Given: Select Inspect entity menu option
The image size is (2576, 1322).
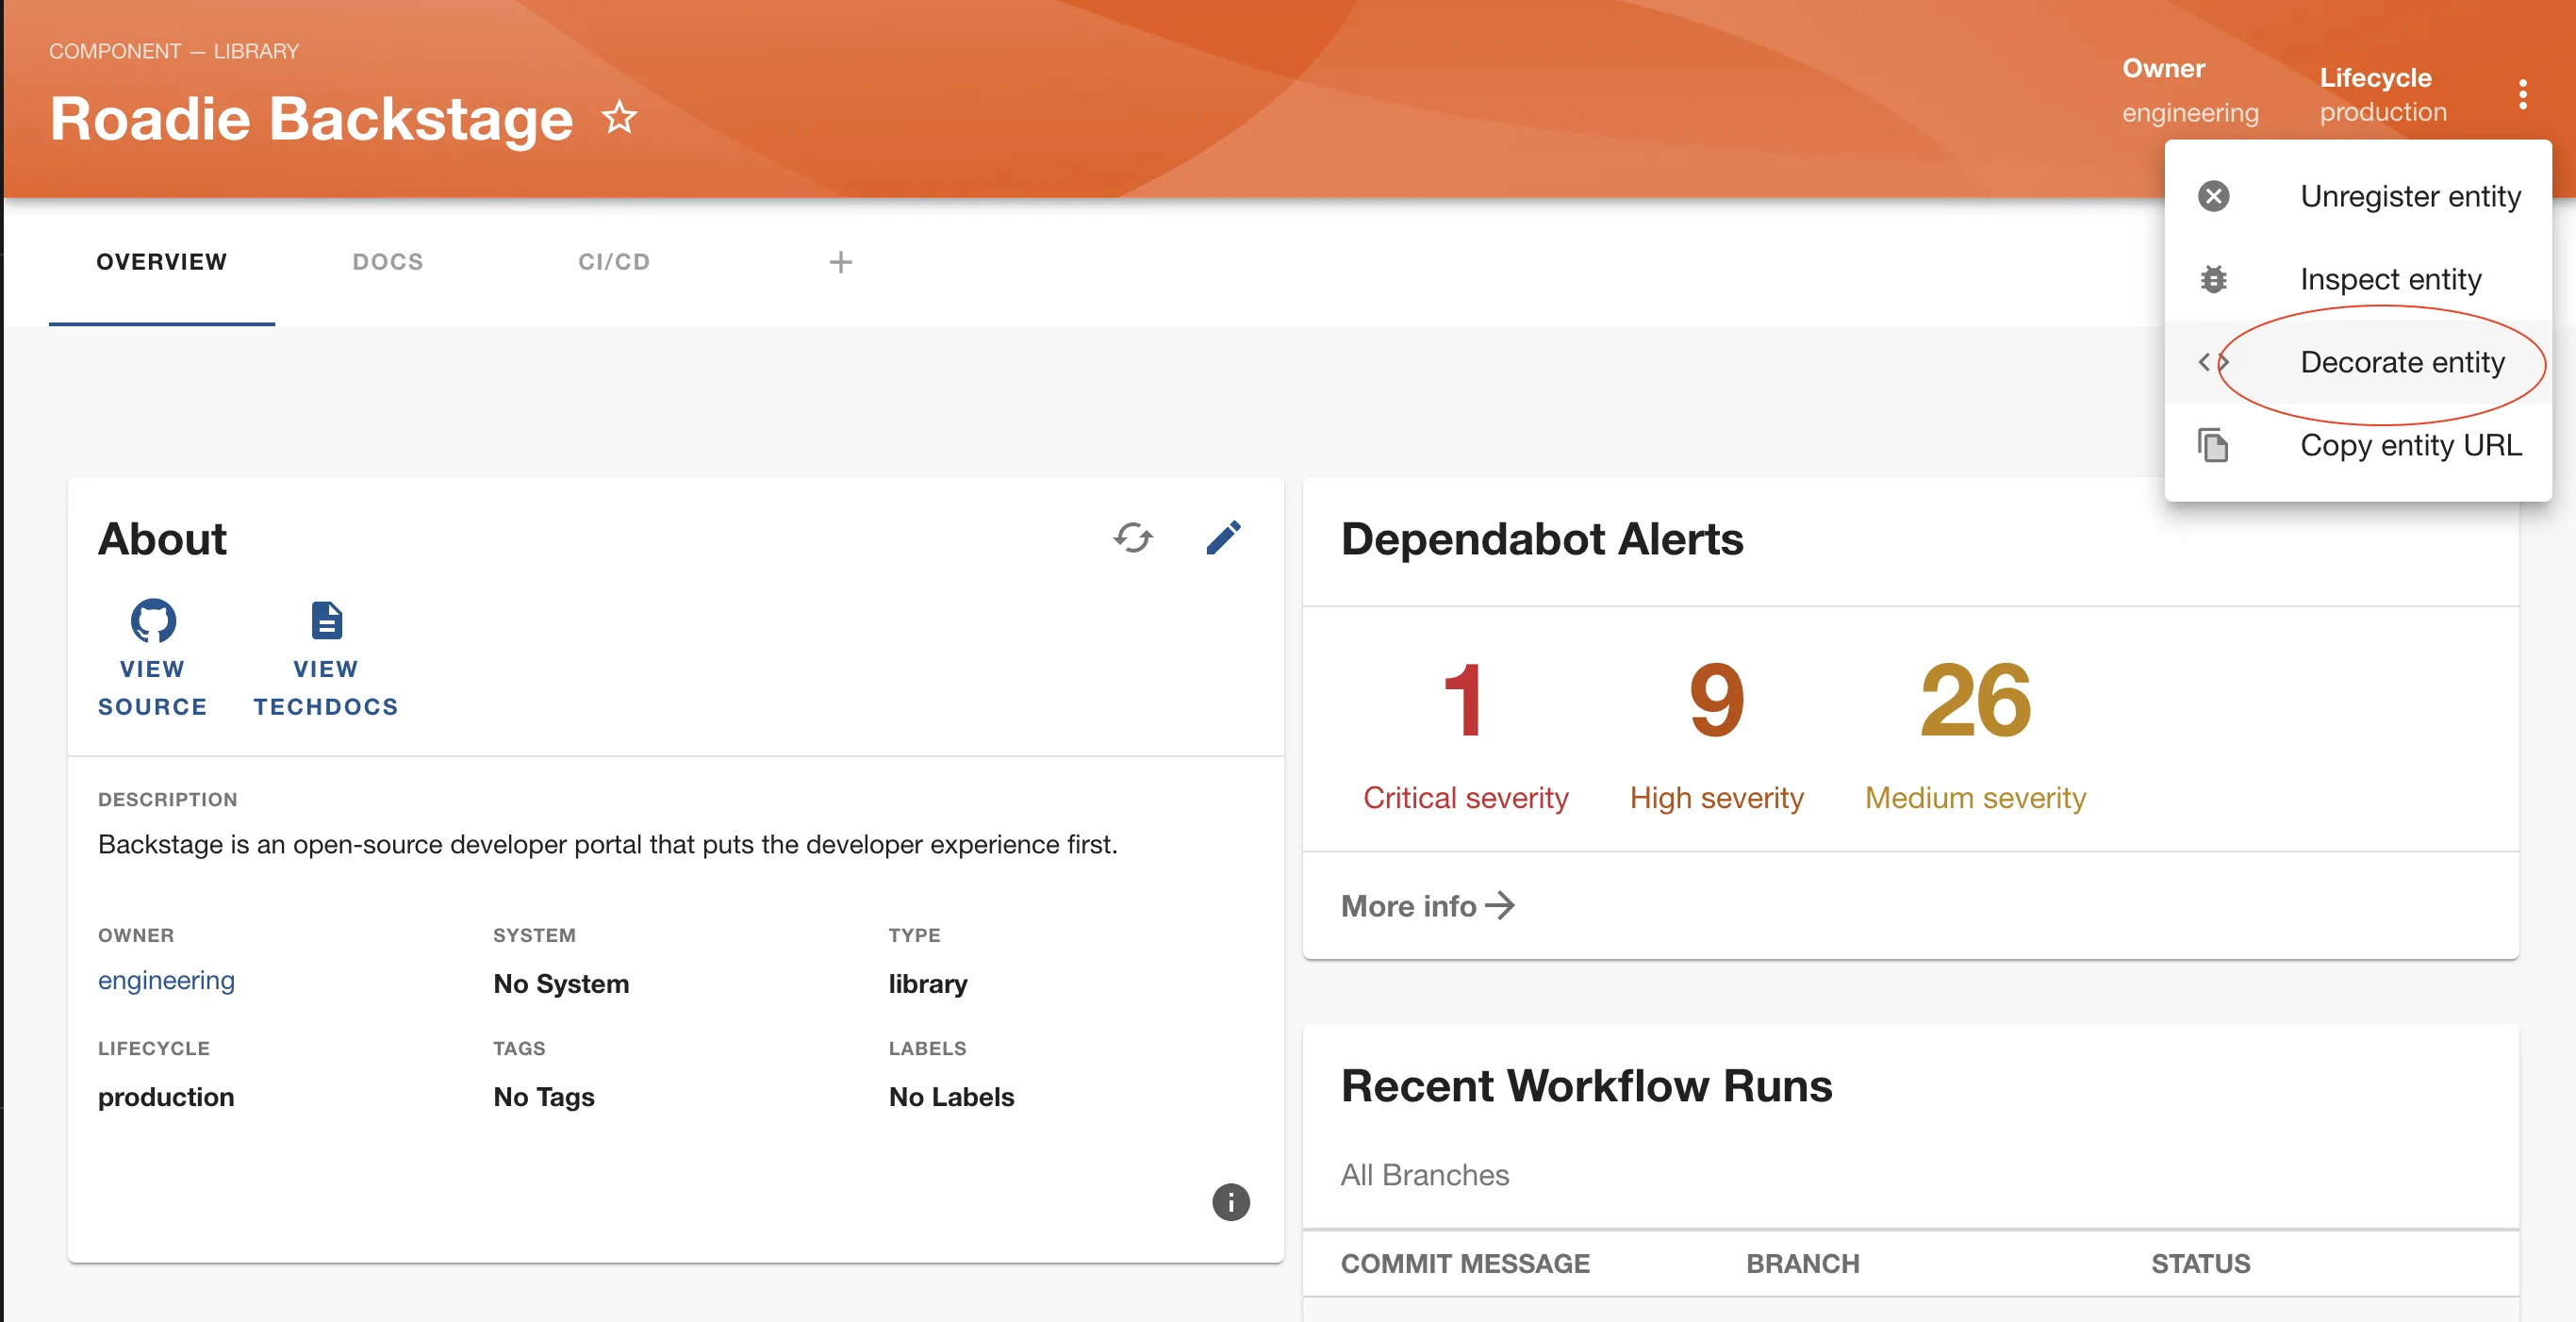Looking at the screenshot, I should click(x=2390, y=279).
